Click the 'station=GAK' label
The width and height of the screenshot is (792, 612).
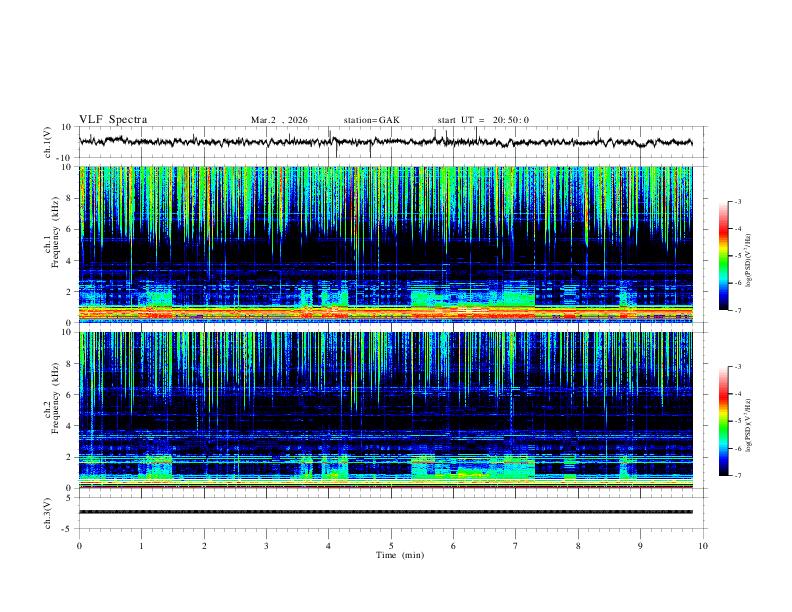(371, 120)
